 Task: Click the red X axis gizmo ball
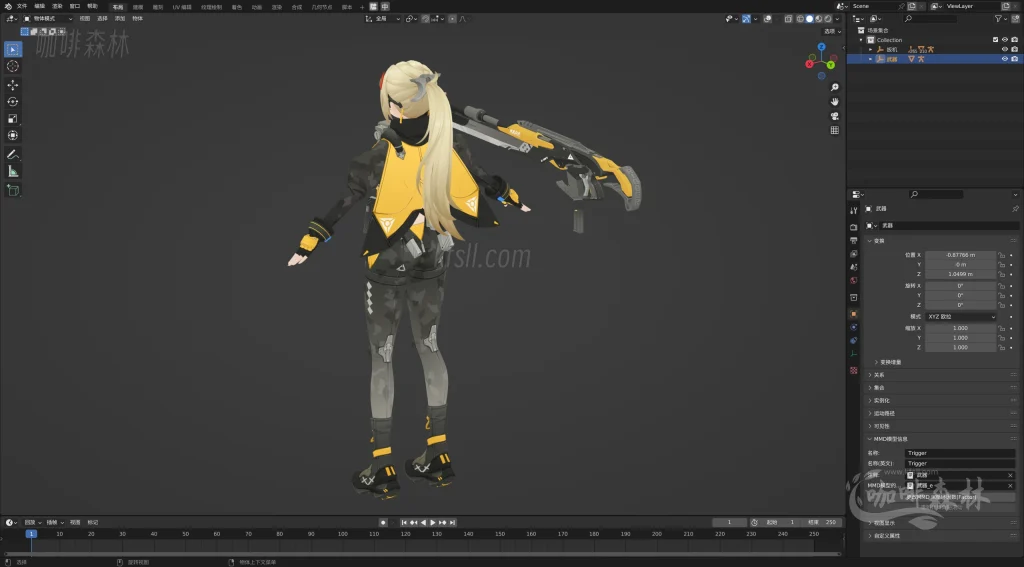pyautogui.click(x=810, y=64)
